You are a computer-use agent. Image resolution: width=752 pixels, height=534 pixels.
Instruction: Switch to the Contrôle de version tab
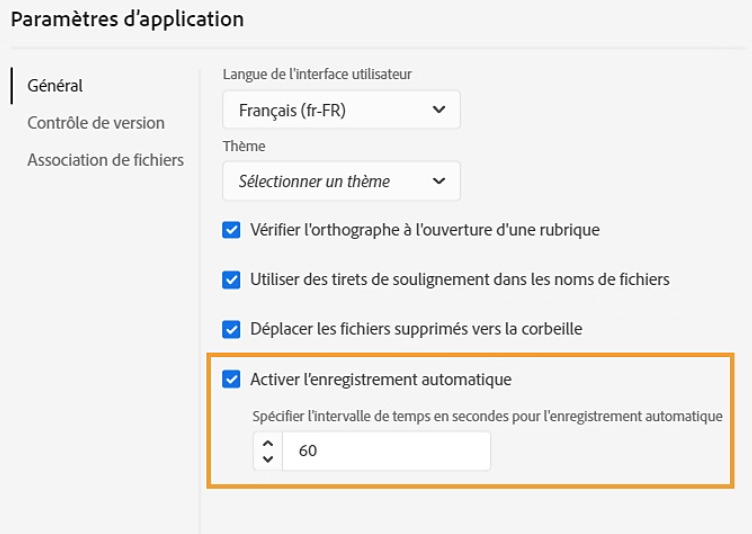[96, 123]
